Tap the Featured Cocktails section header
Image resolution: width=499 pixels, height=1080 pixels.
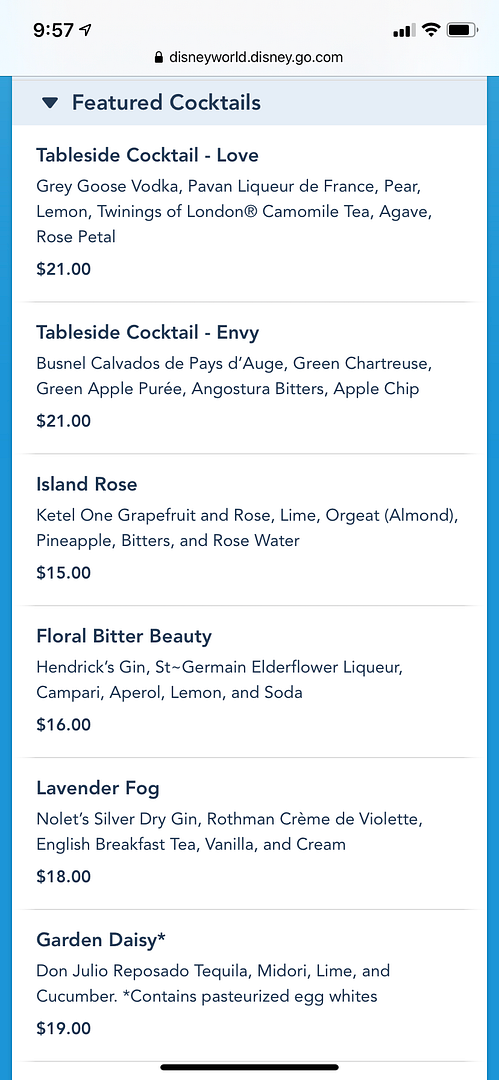pos(250,103)
